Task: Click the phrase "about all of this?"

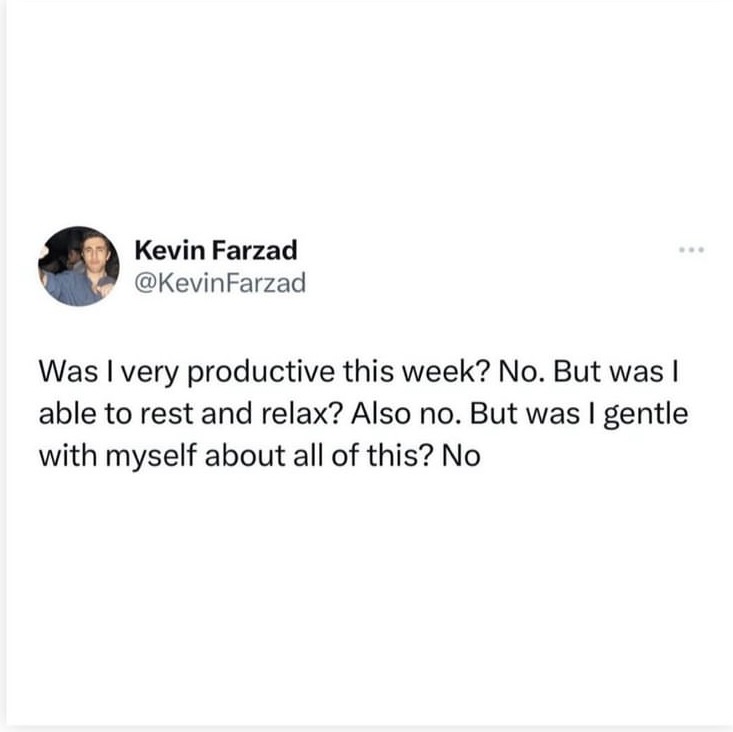Action: pyautogui.click(x=318, y=456)
